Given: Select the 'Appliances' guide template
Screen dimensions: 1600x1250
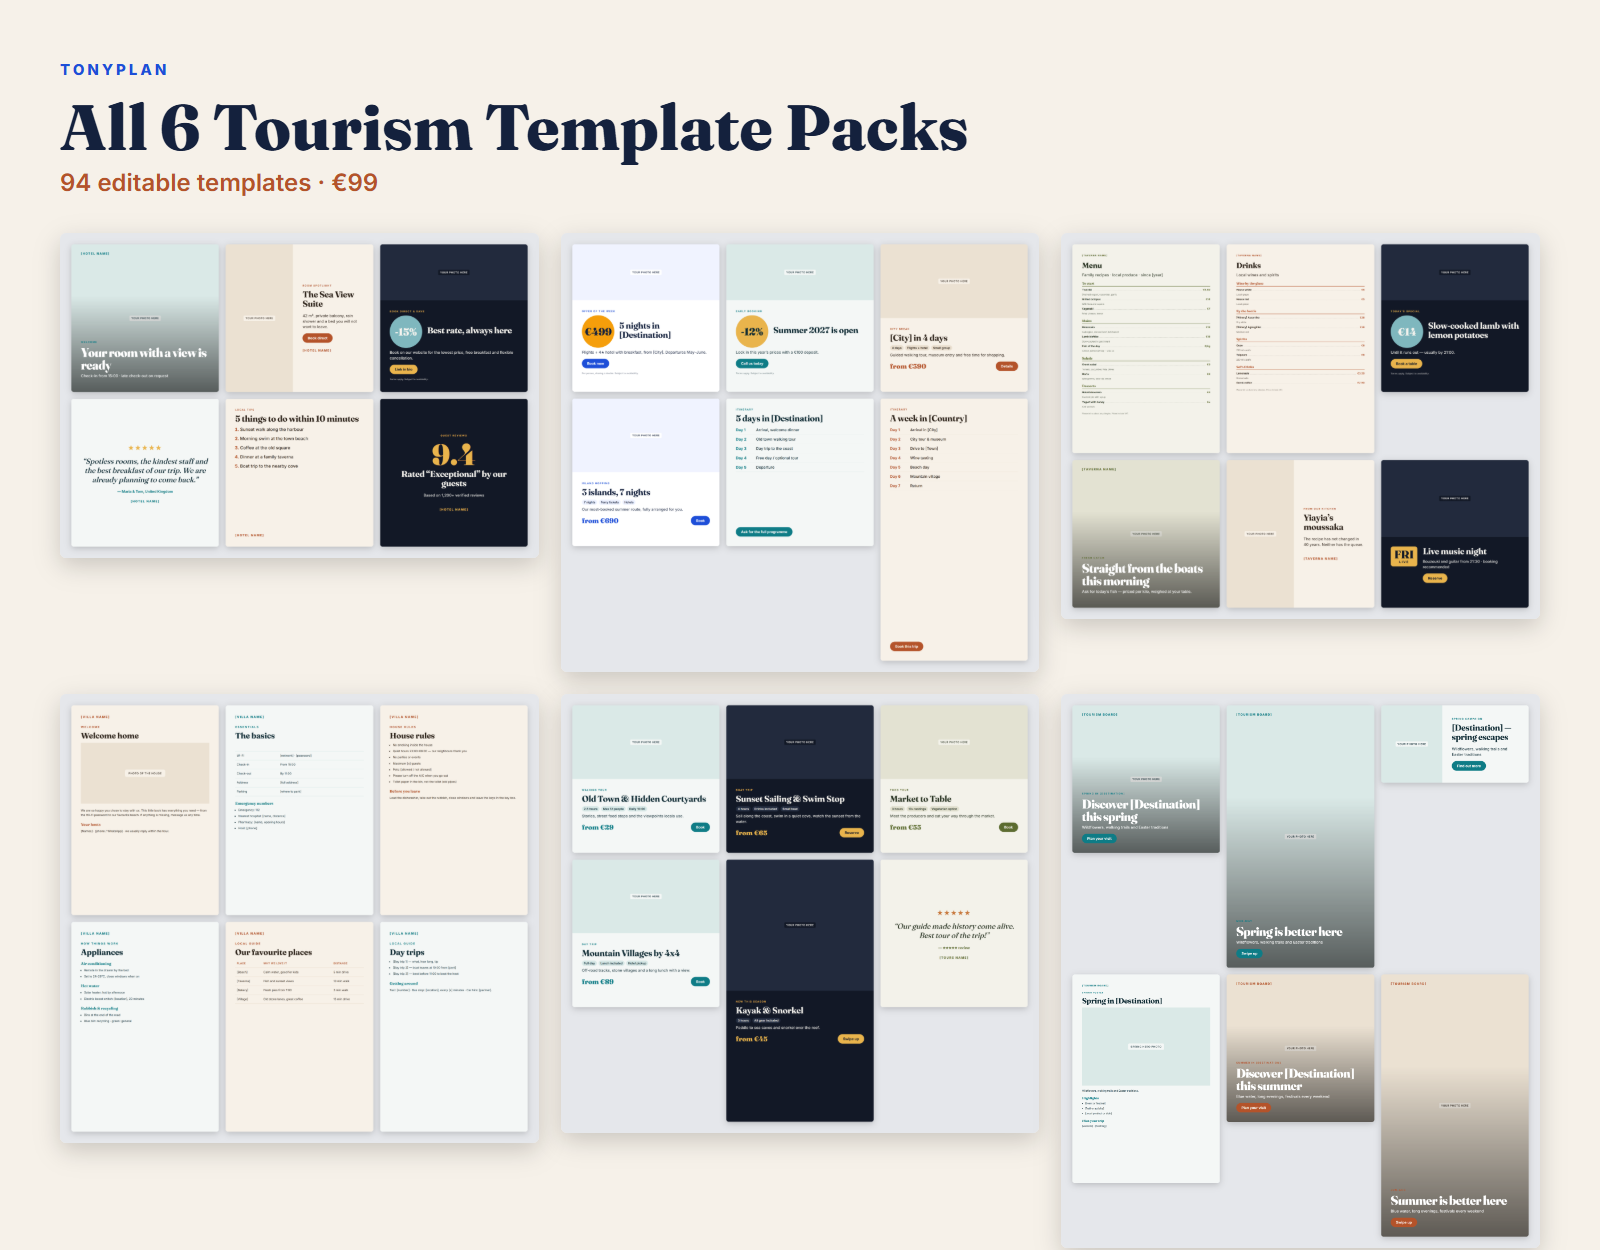Looking at the screenshot, I should coord(145,1027).
